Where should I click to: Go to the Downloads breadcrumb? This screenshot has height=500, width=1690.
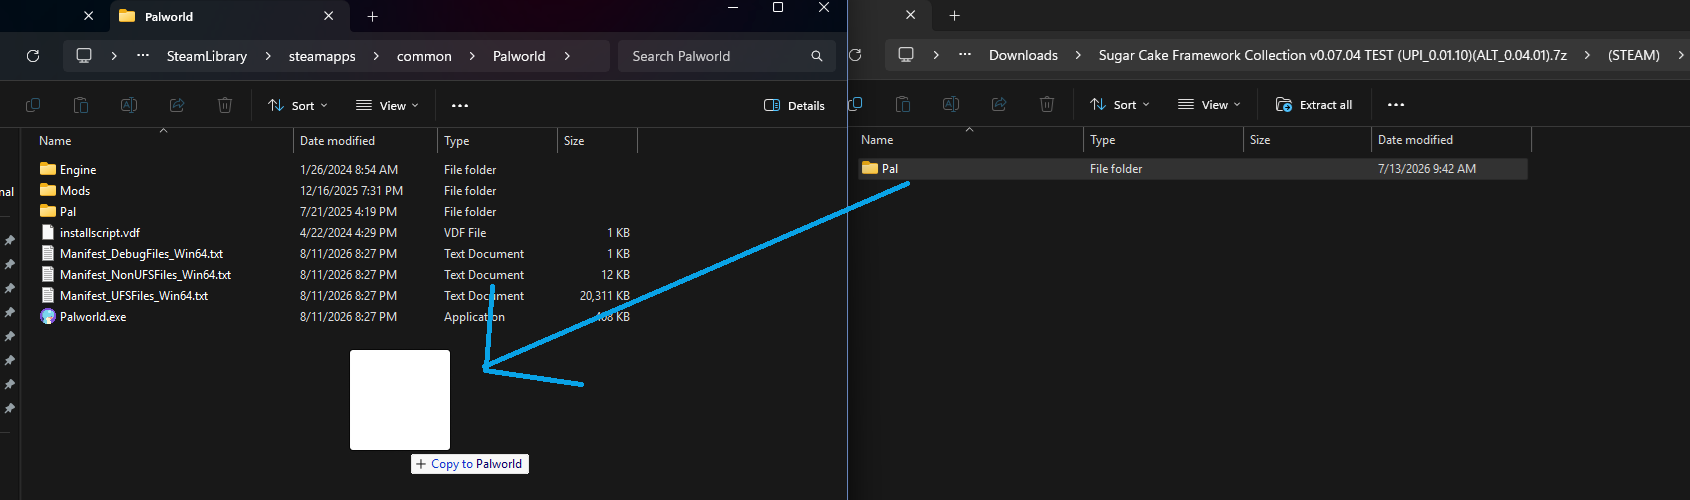1023,55
